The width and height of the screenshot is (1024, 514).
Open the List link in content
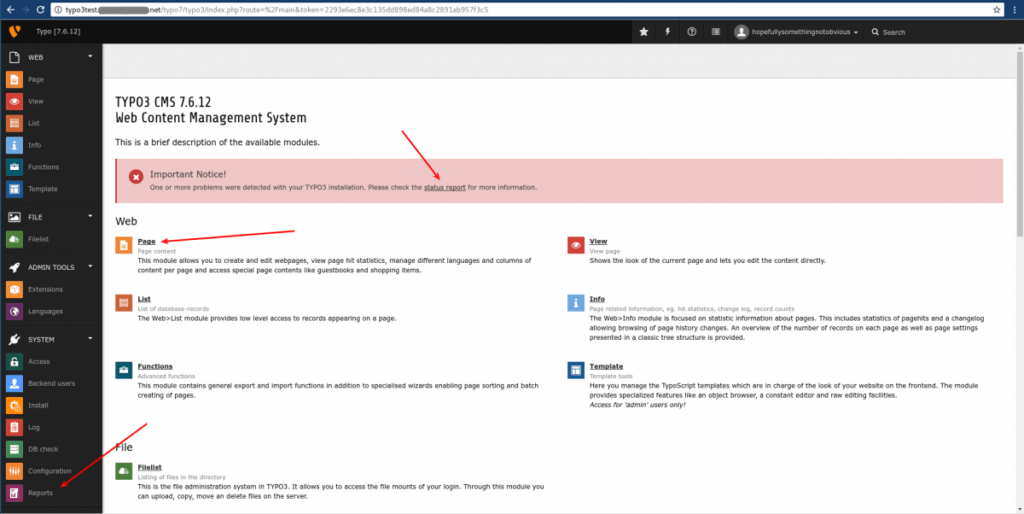click(x=144, y=299)
